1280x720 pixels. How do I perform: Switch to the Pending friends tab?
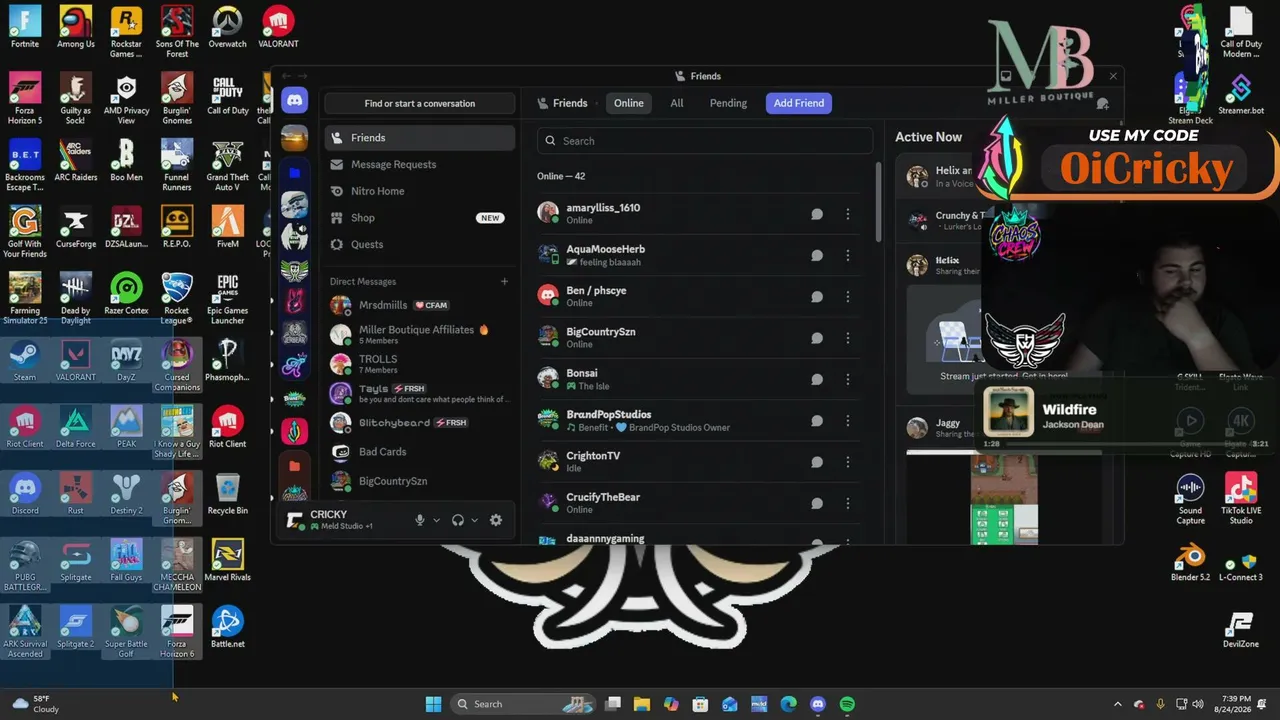[x=728, y=103]
